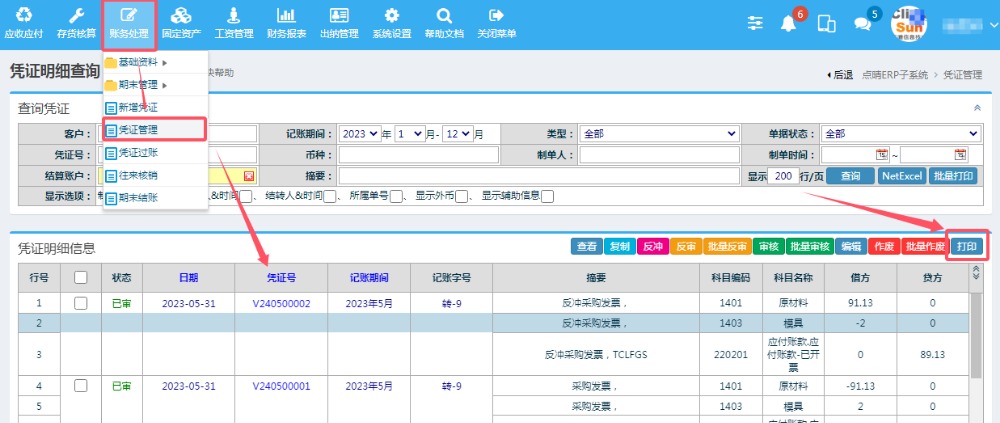Open the 应收应付 module icon
Image resolution: width=1000 pixels, height=423 pixels.
(x=24, y=16)
